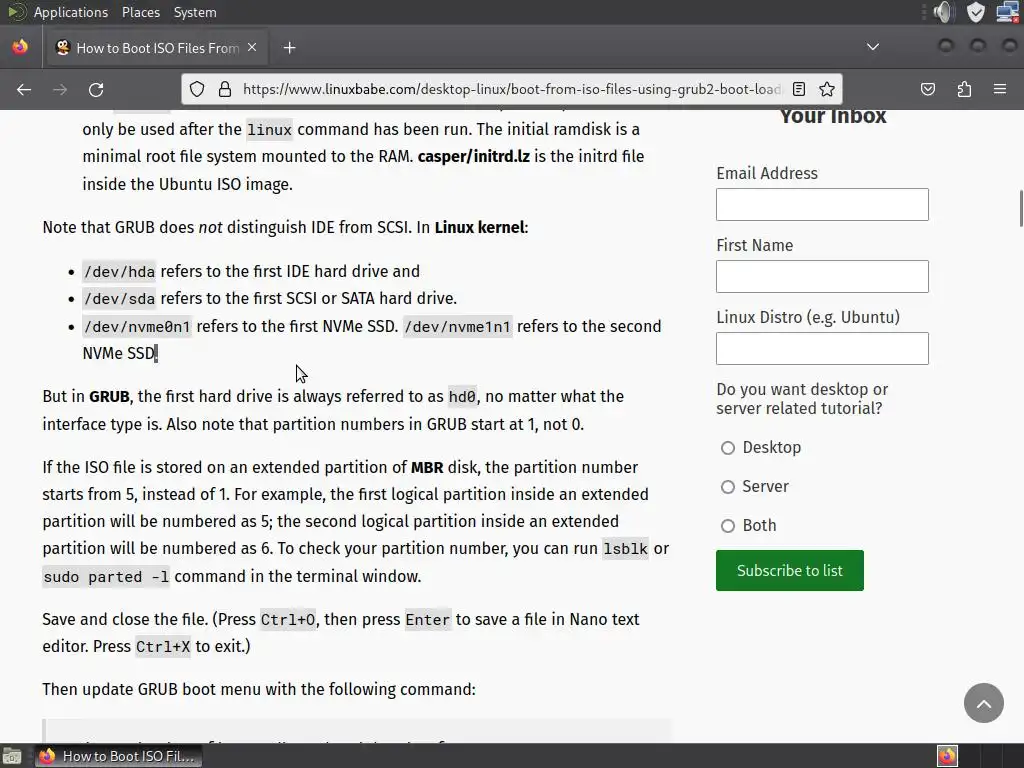The height and width of the screenshot is (768, 1024).
Task: Switch to Firefox window in taskbar
Action: click(118, 756)
